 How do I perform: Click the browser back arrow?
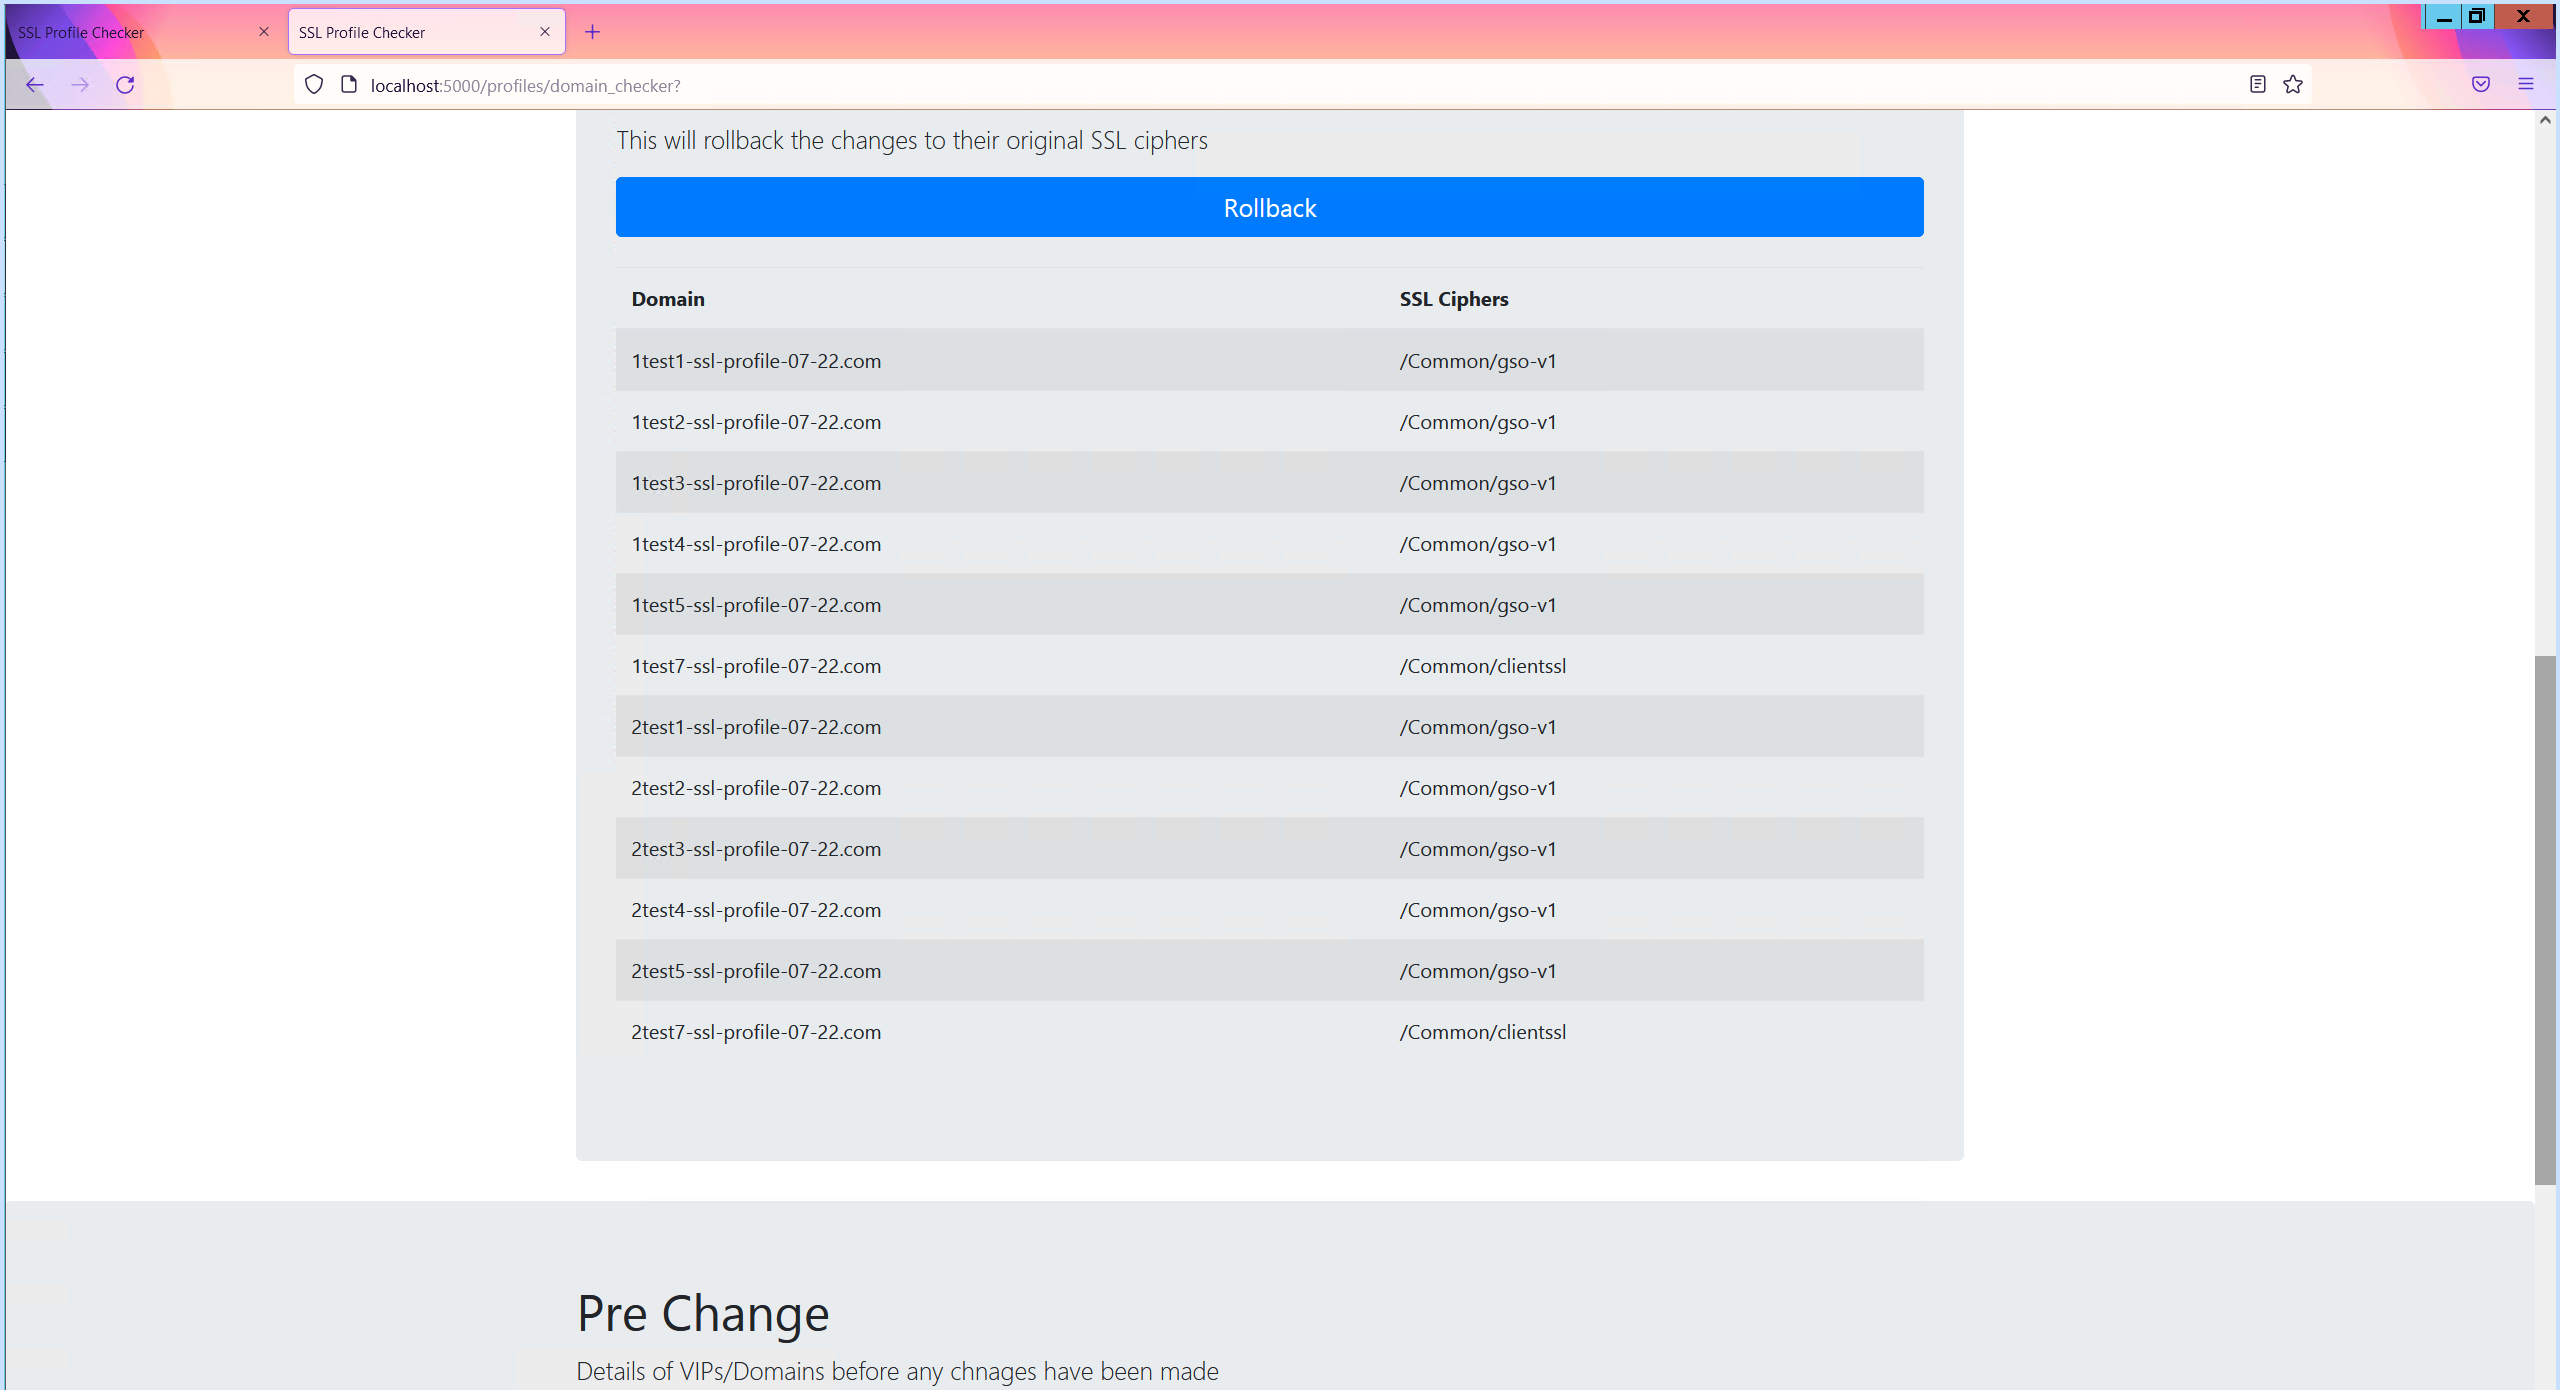pyautogui.click(x=35, y=85)
